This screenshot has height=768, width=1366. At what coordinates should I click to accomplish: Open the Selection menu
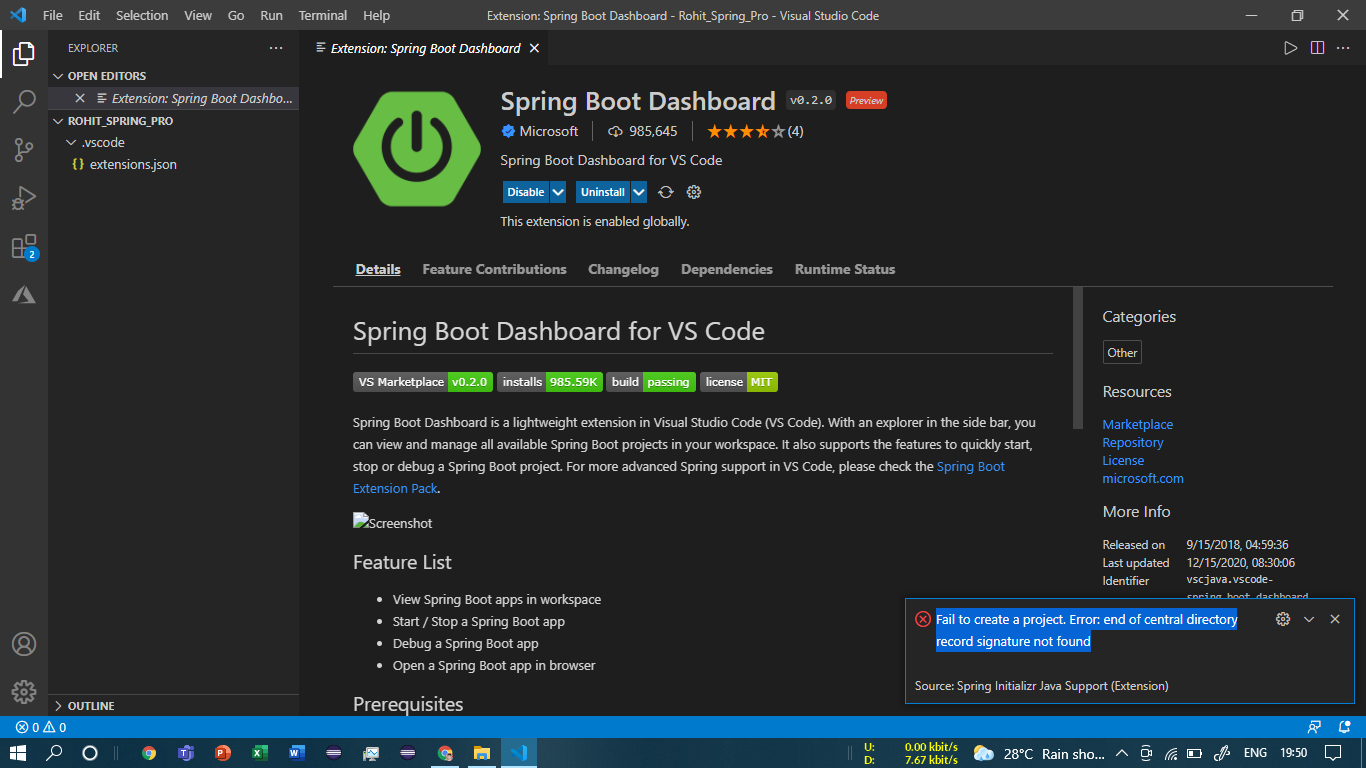pos(142,15)
